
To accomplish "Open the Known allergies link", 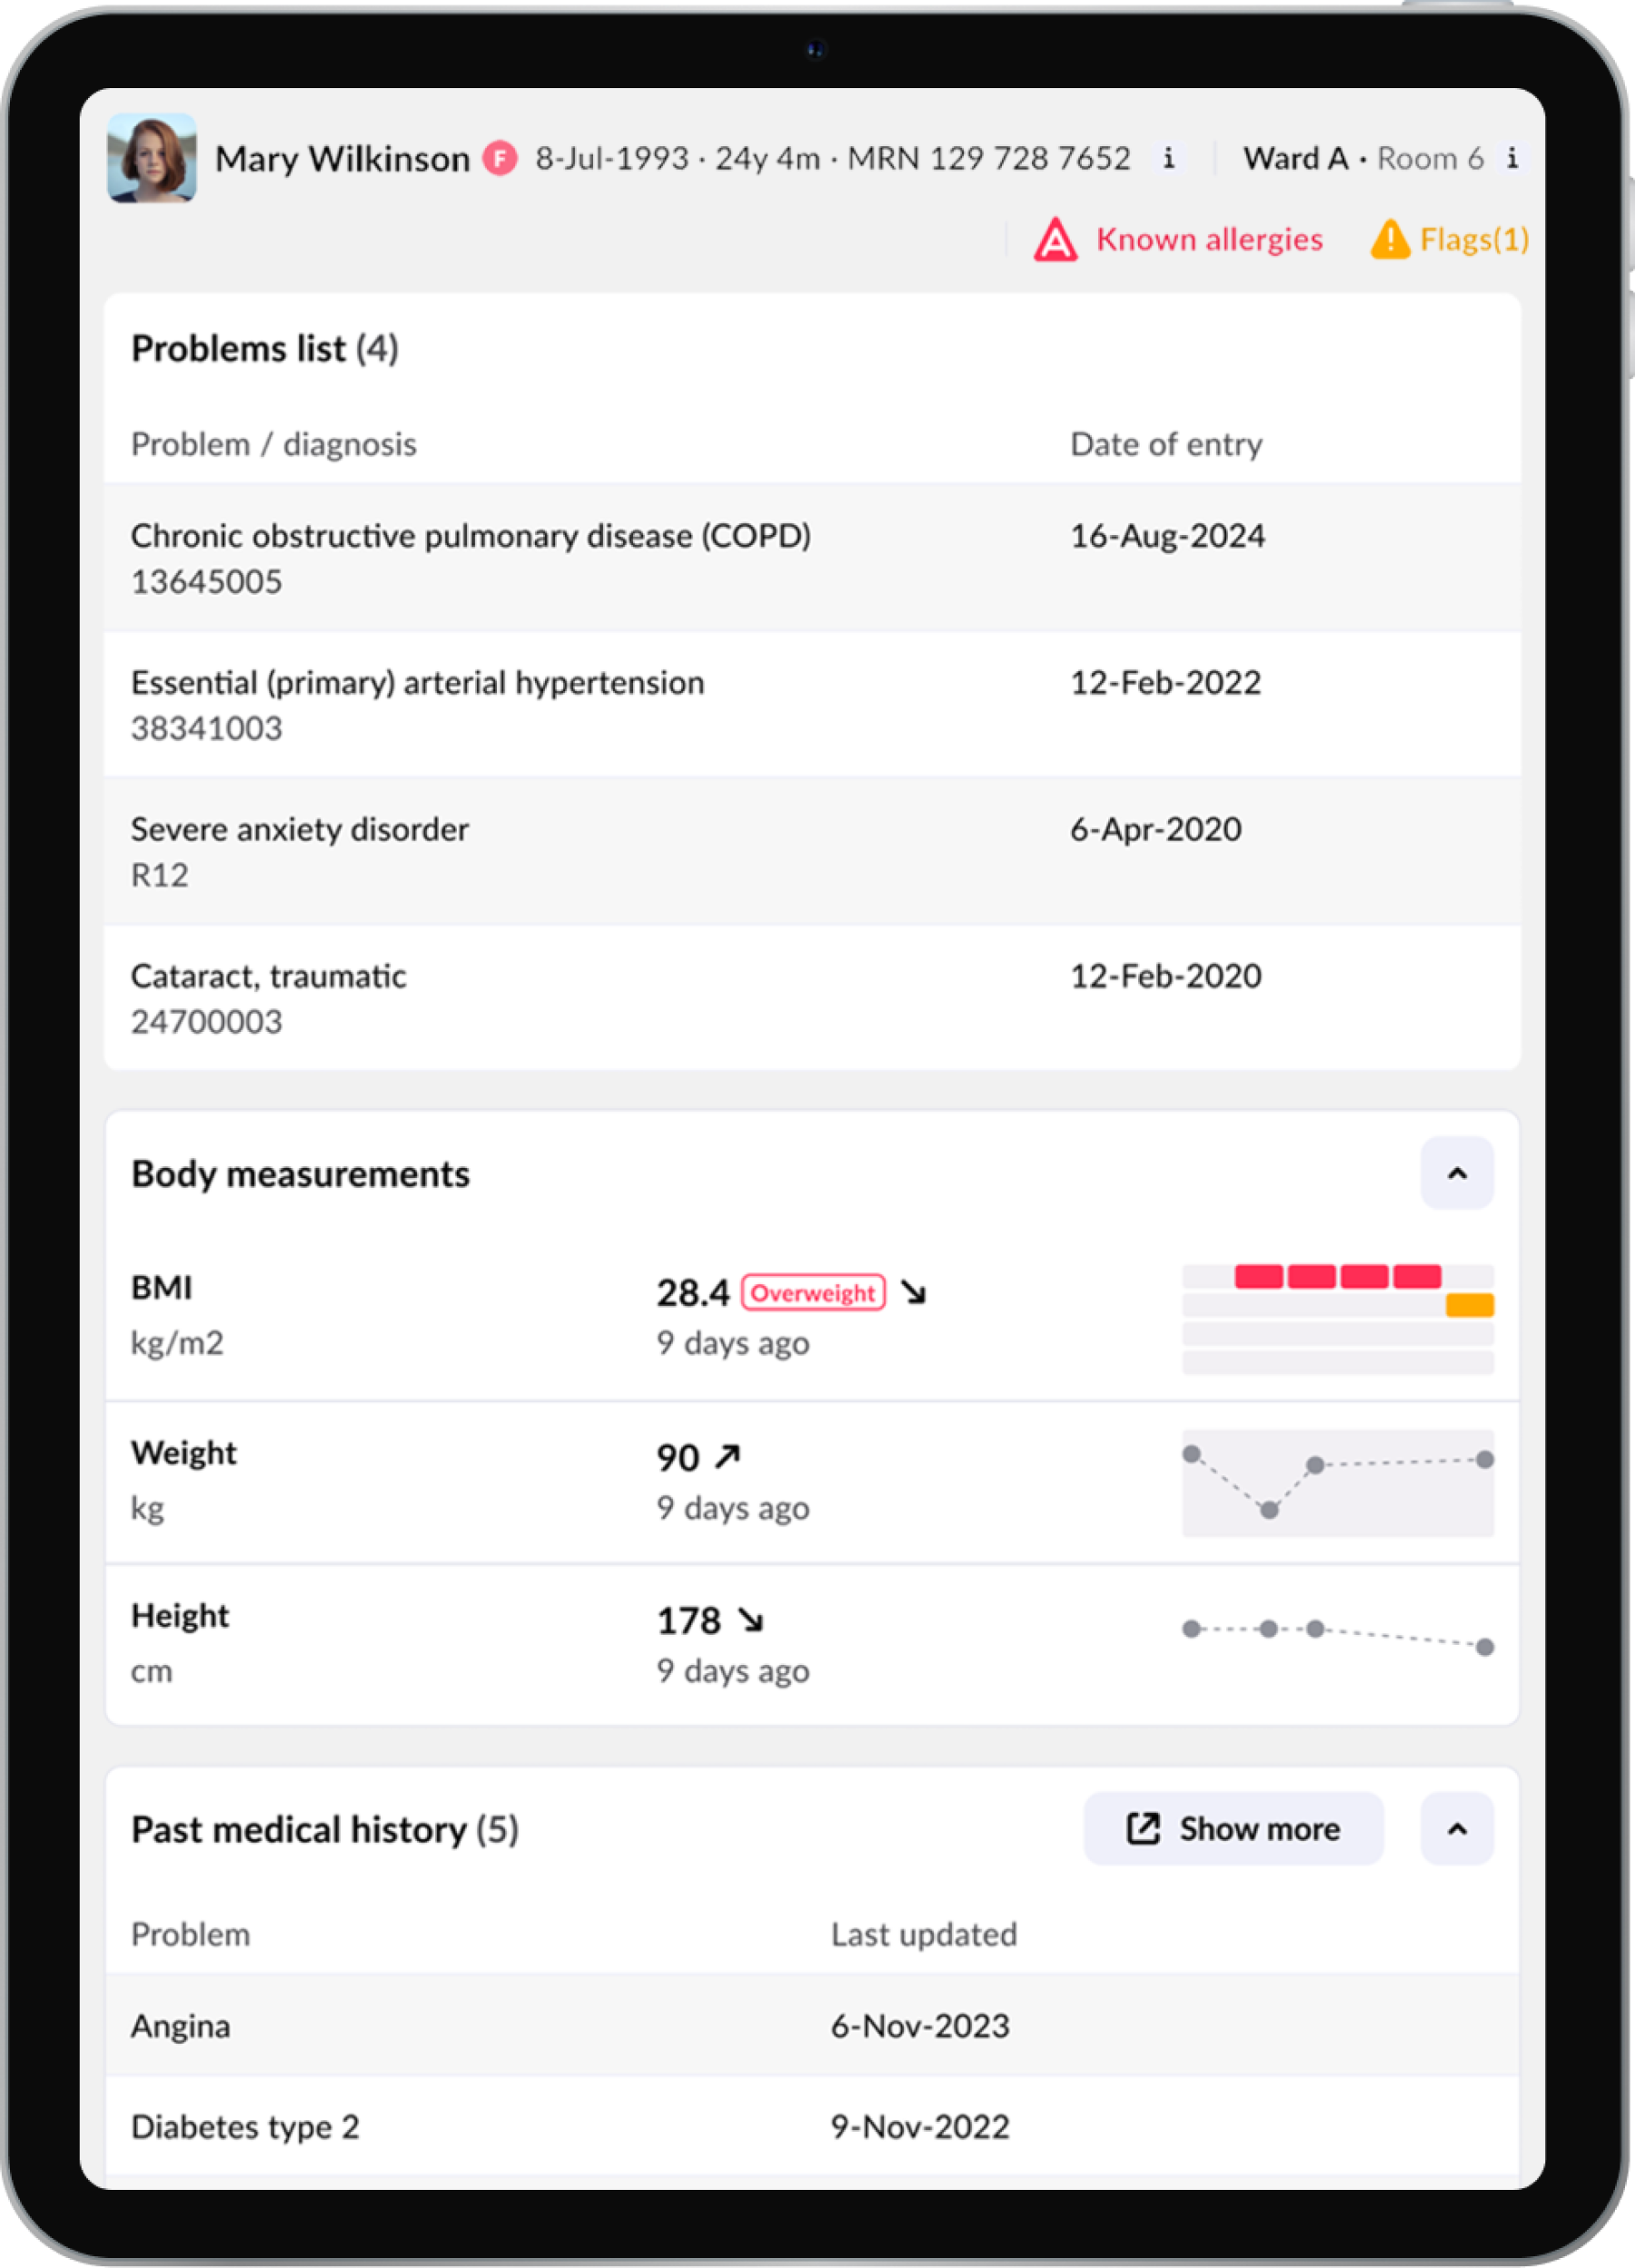I will pyautogui.click(x=1209, y=240).
